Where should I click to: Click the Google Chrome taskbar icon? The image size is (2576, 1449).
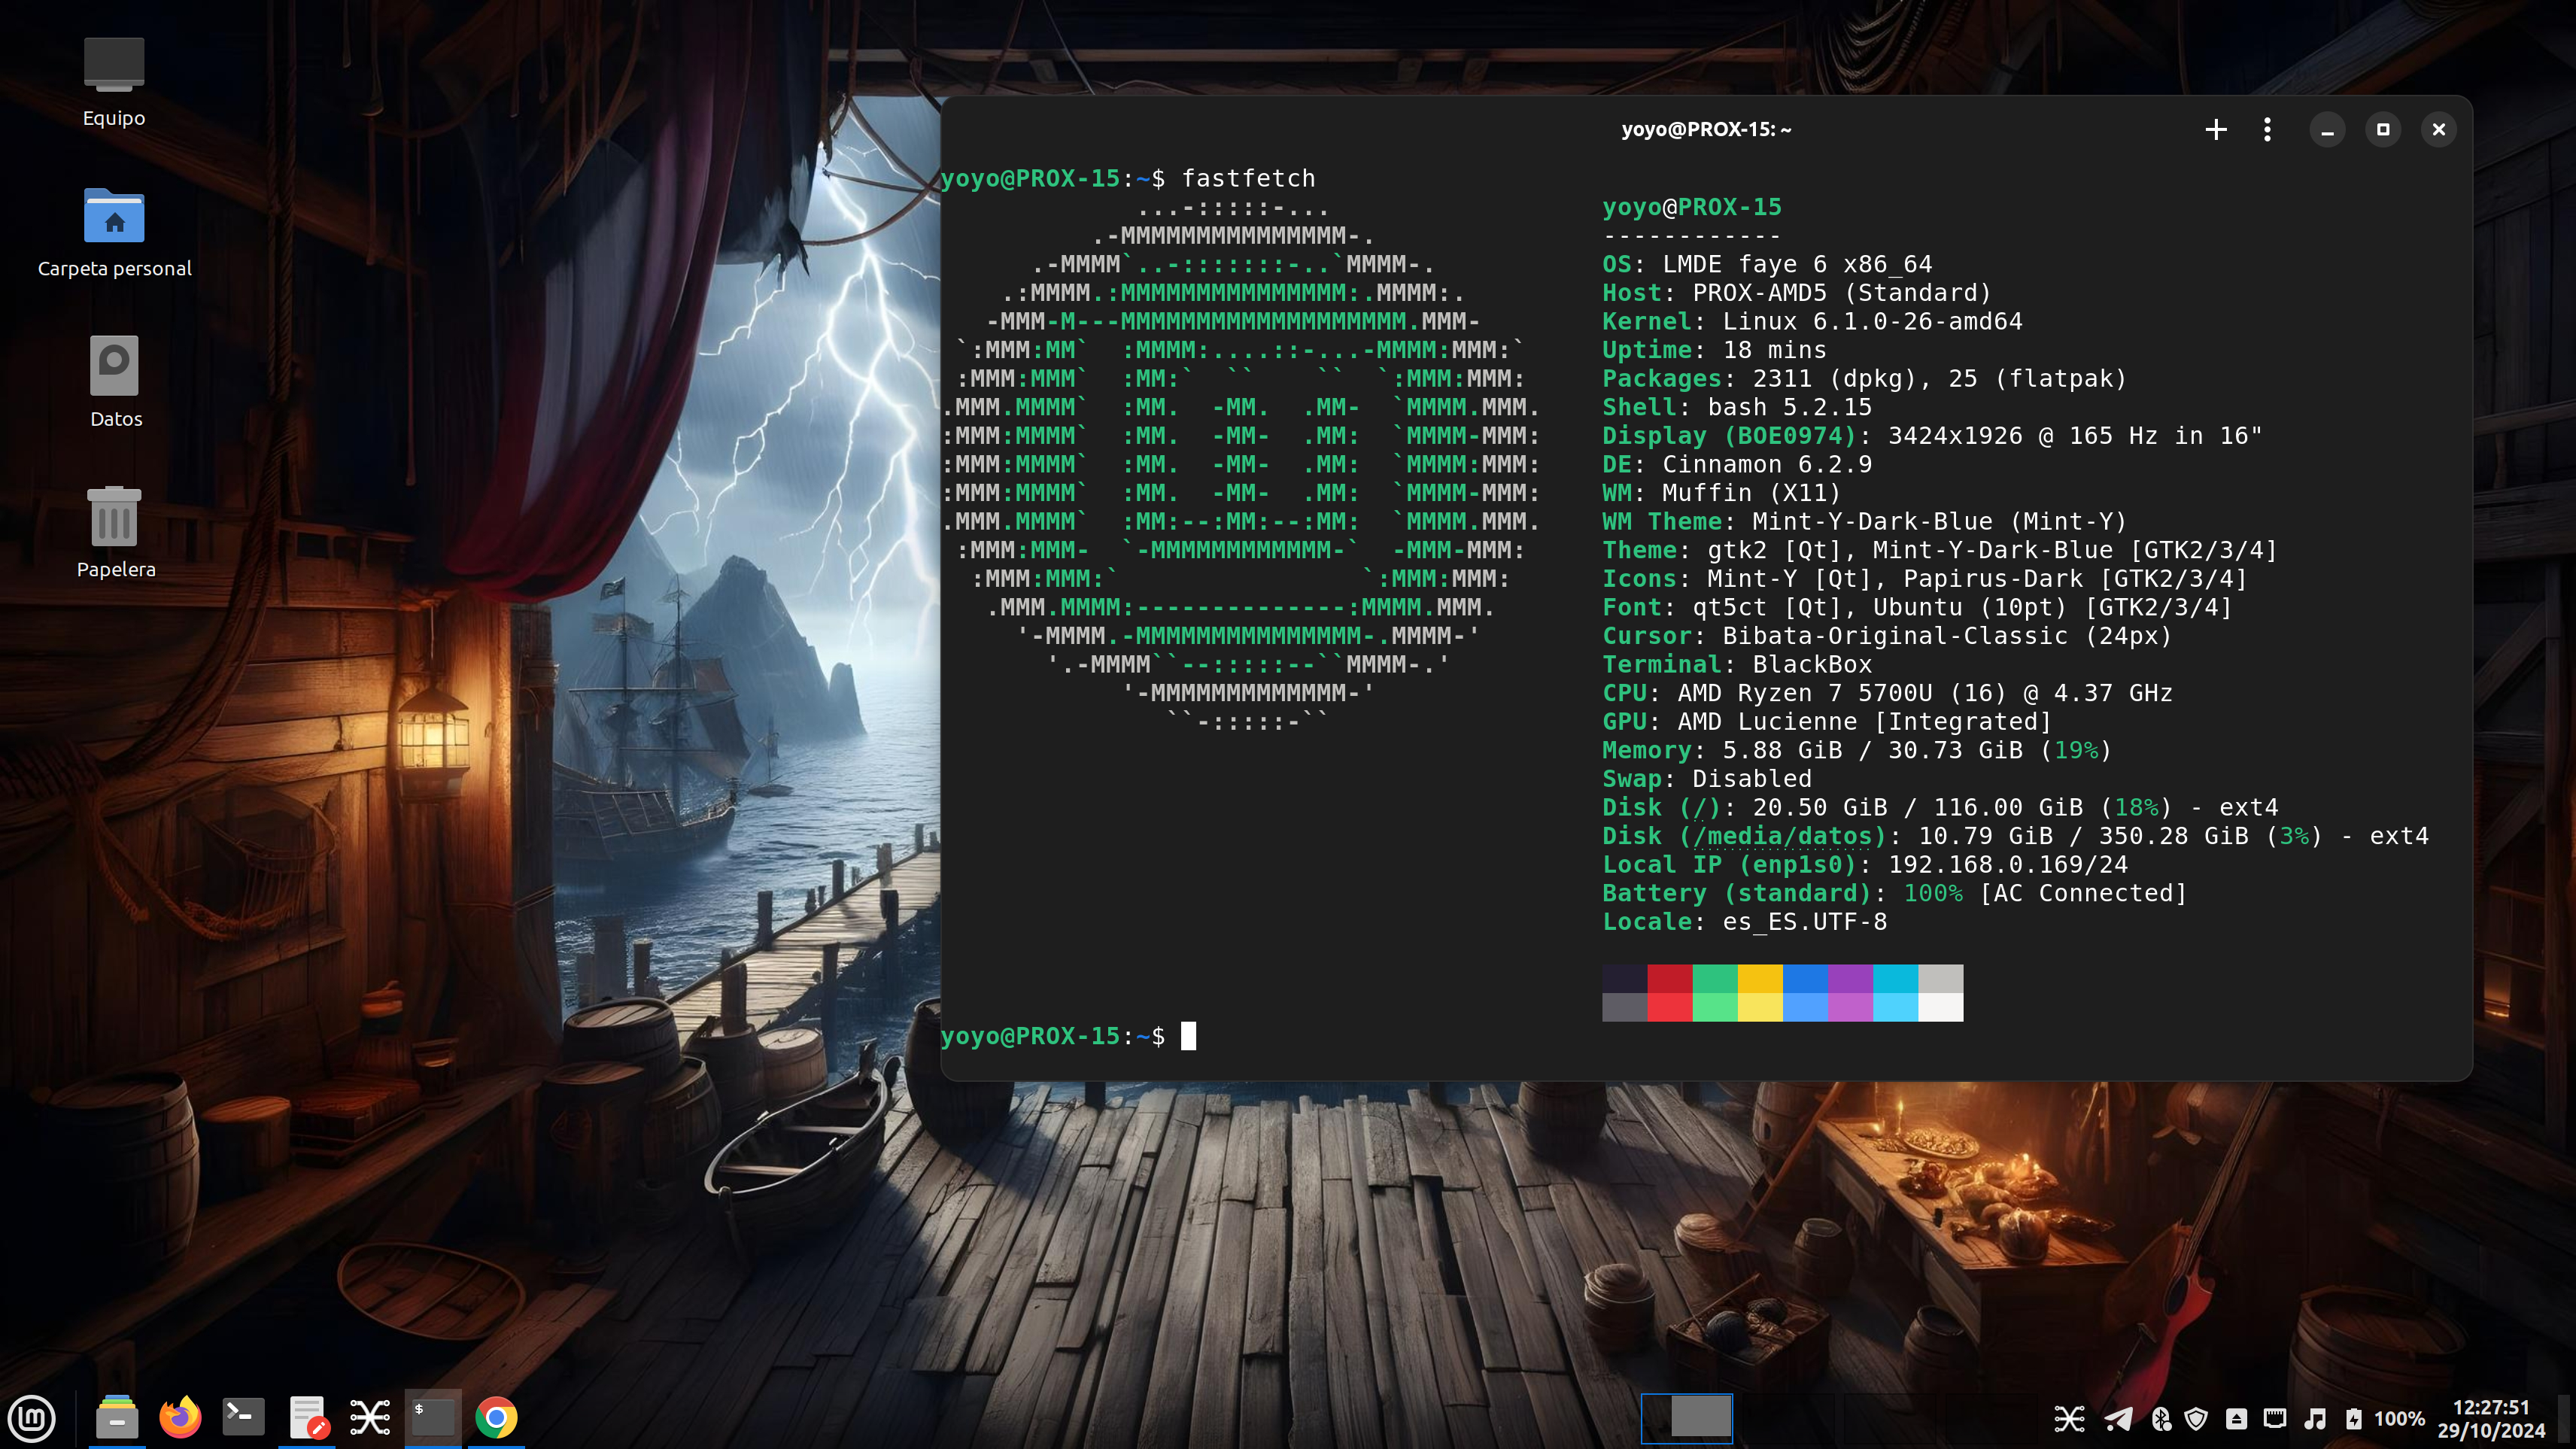click(496, 1417)
